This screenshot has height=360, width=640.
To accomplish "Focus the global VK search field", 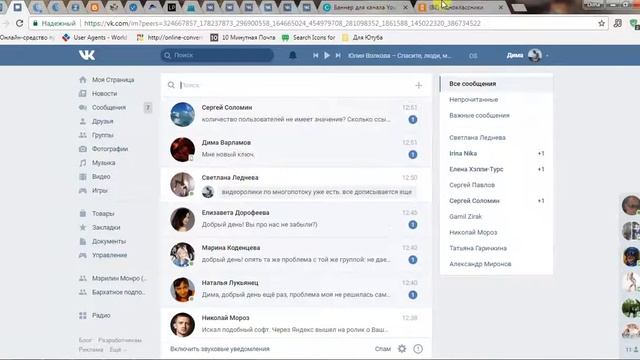I will 217,55.
